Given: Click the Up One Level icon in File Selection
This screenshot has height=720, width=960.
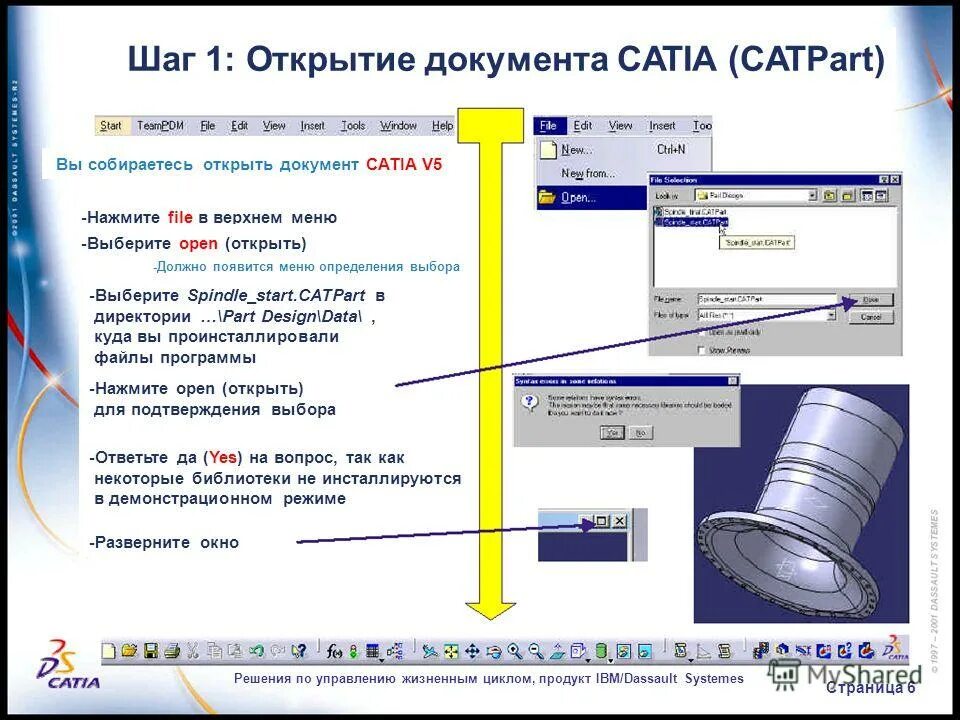Looking at the screenshot, I should 831,195.
